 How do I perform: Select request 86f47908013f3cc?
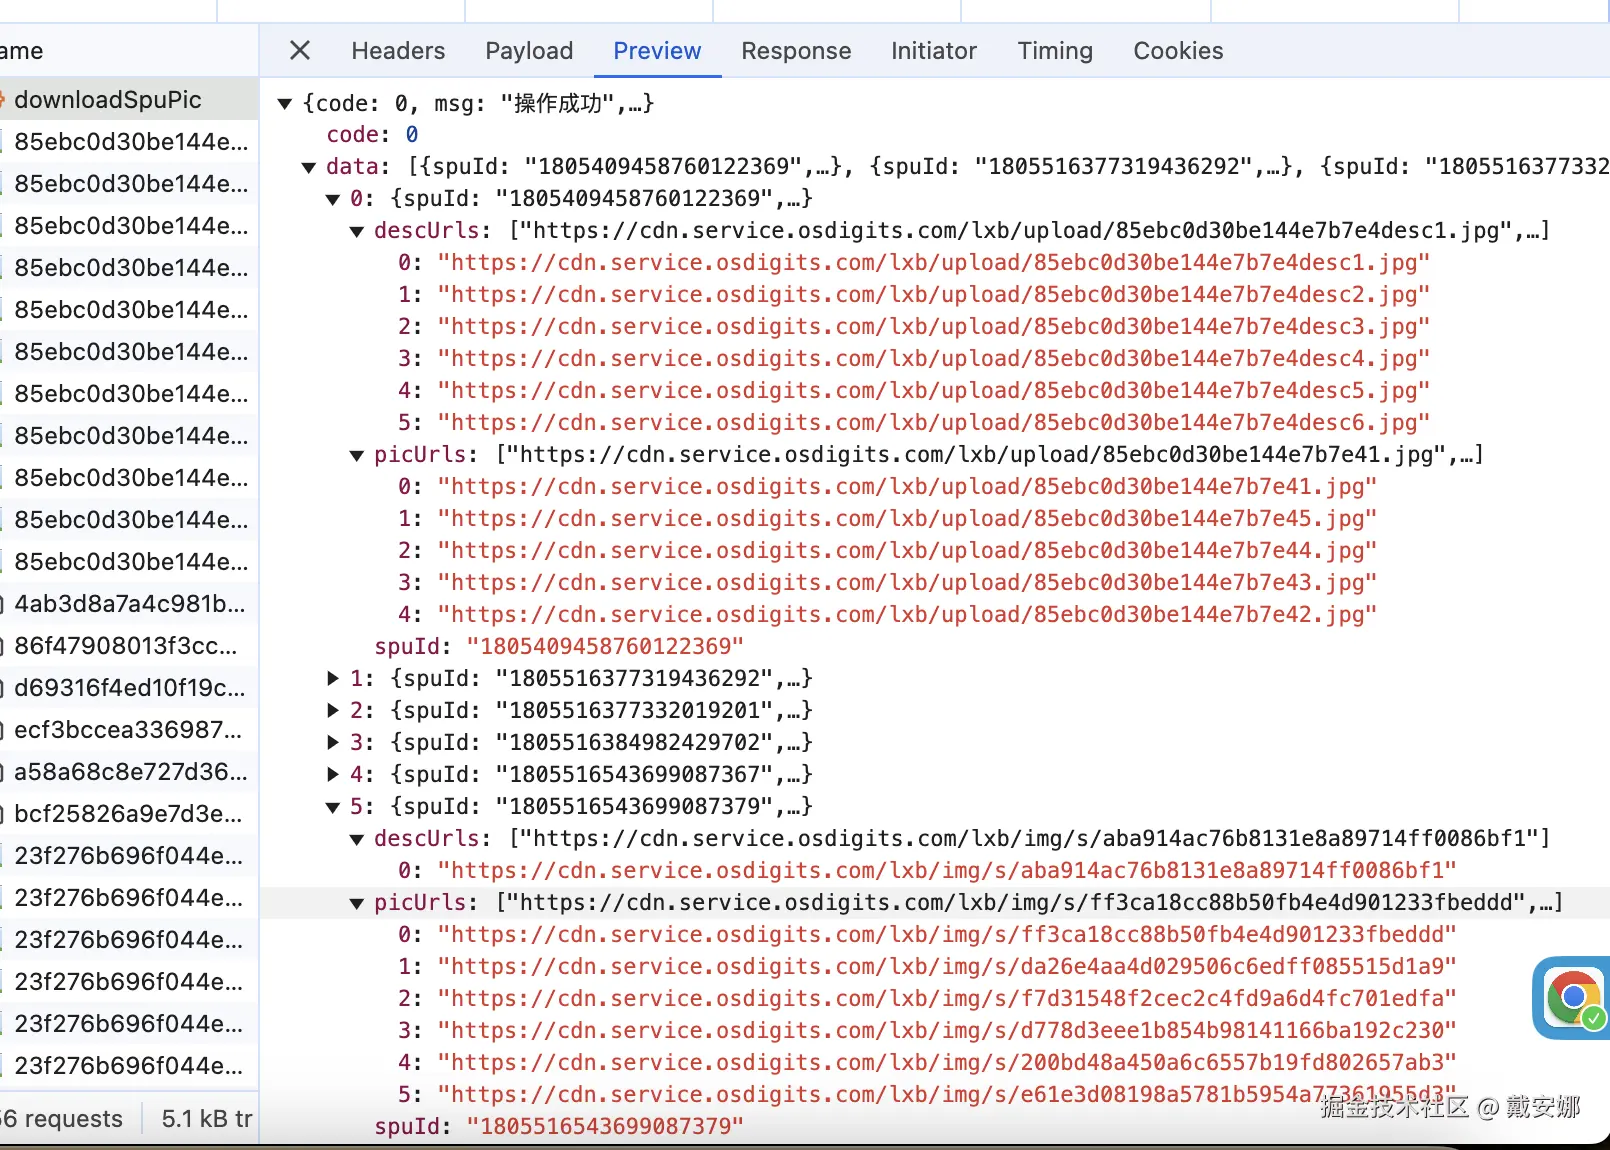click(129, 645)
